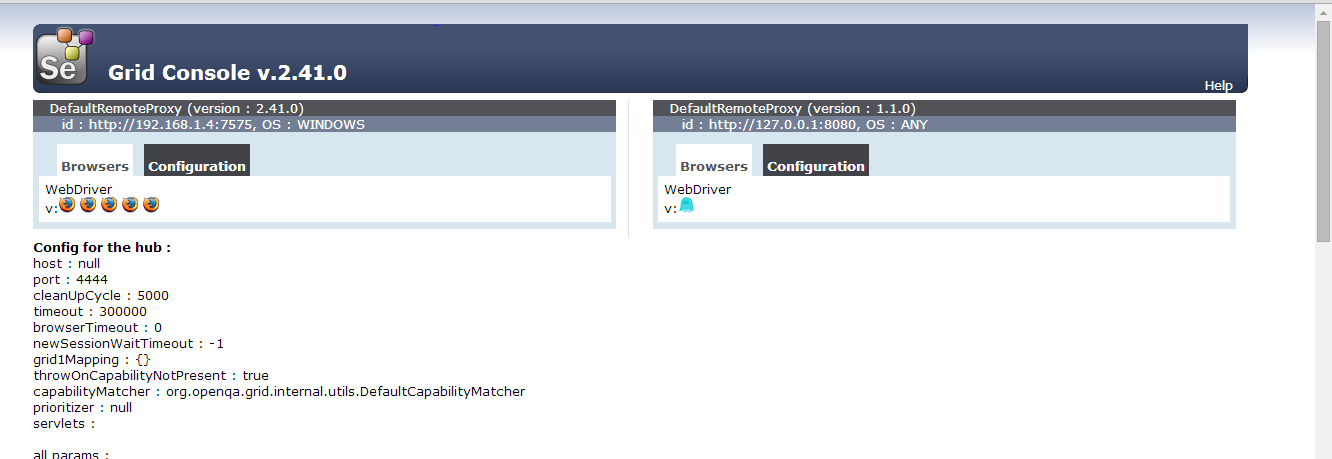Viewport: 1332px width, 459px height.
Task: Open Configuration tab of 192.168.1.4 proxy
Action: (197, 161)
